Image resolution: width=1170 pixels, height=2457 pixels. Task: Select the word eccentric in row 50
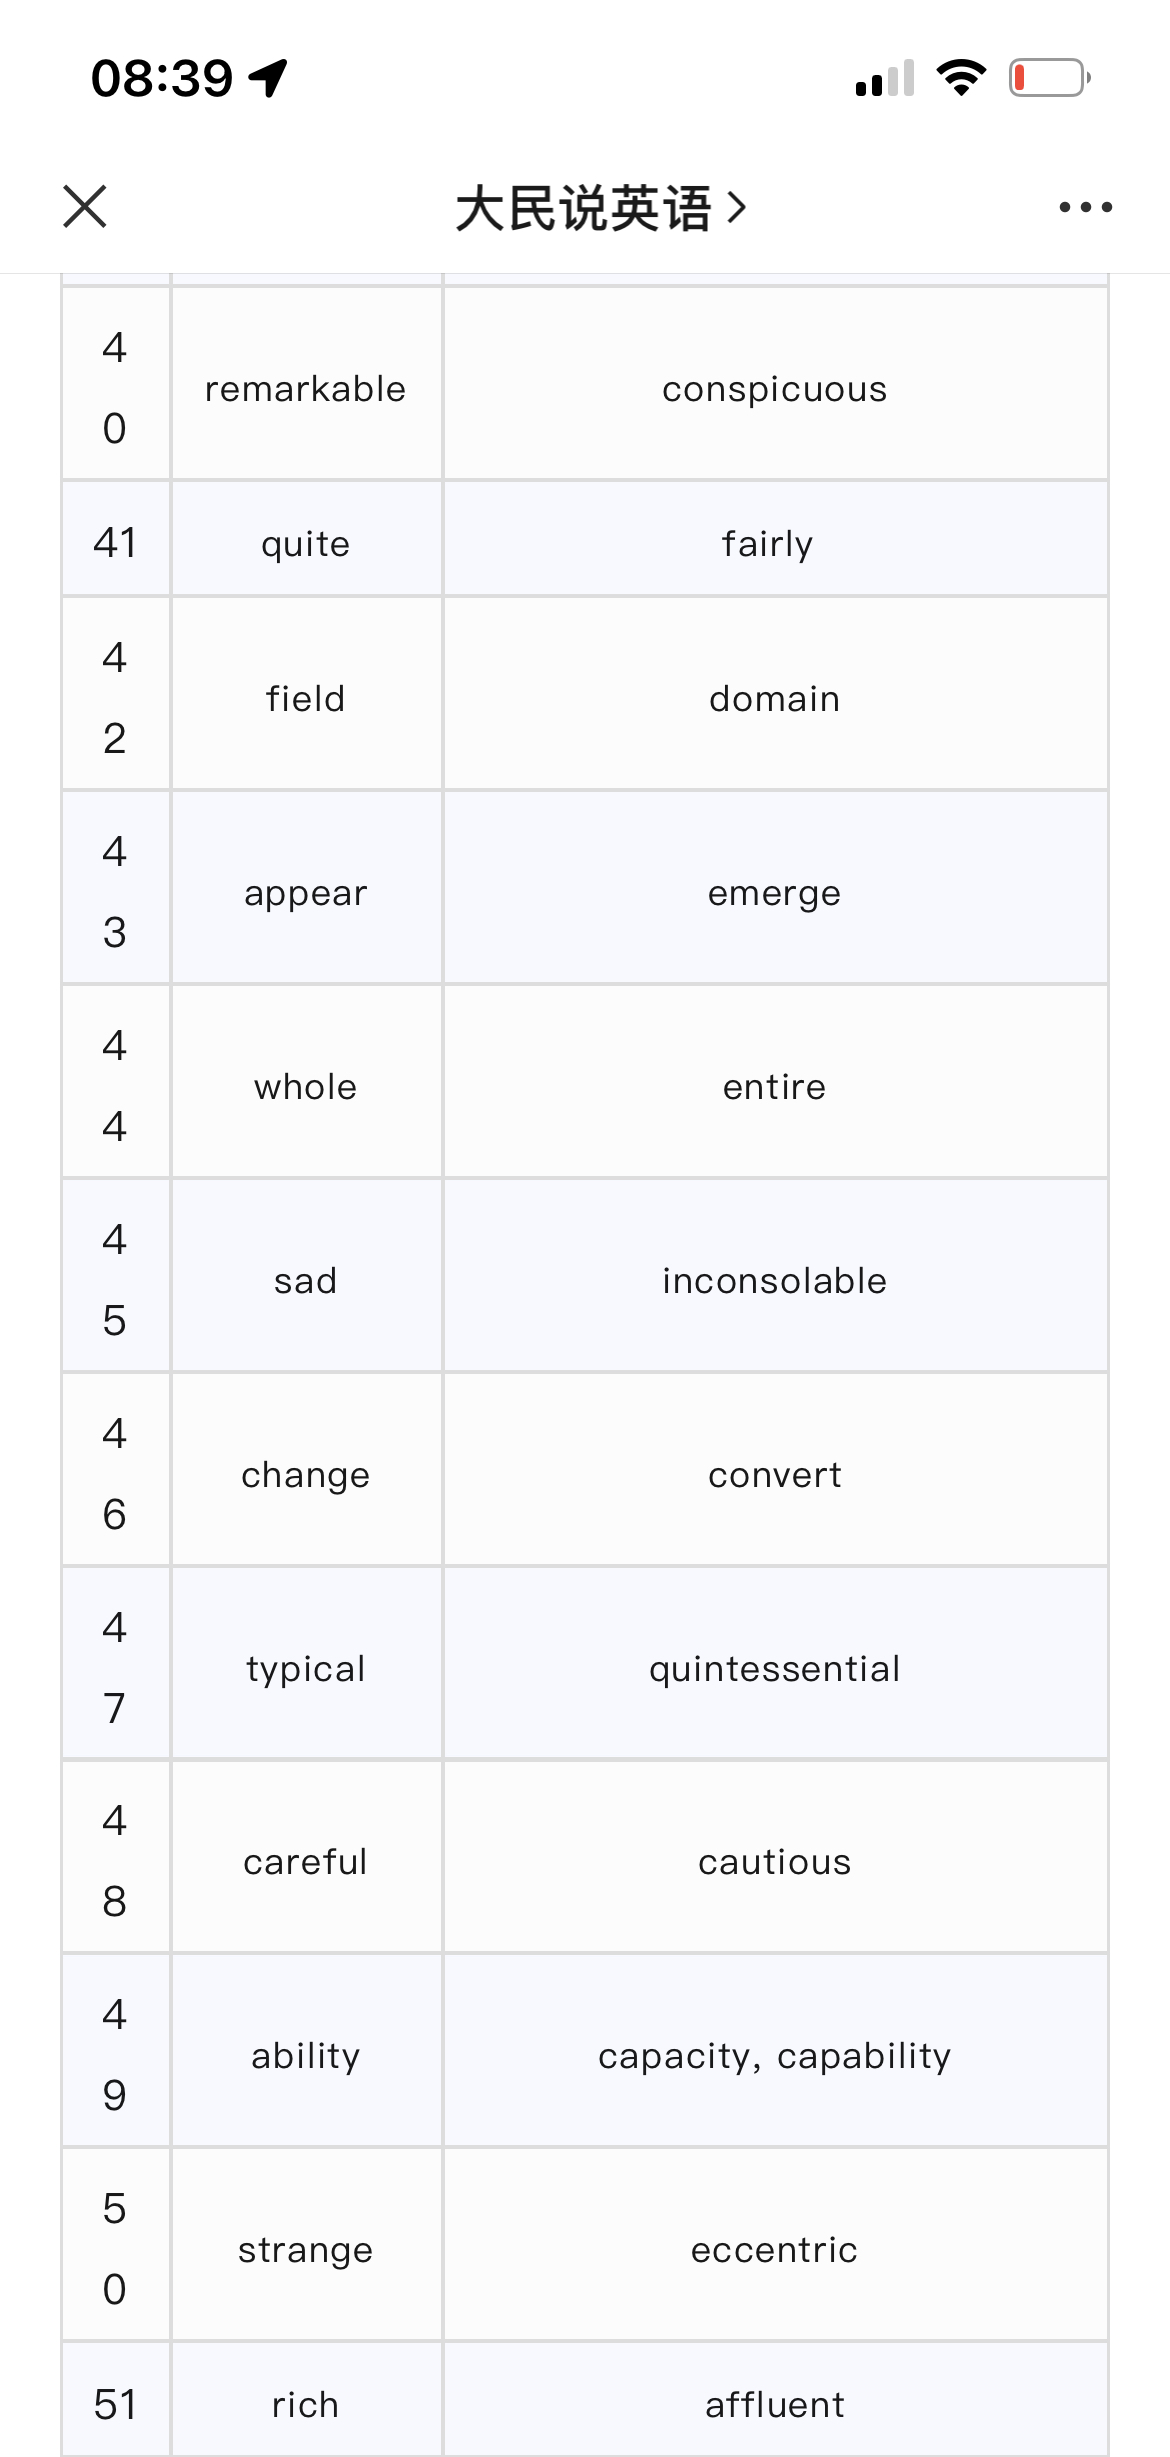tap(775, 2250)
